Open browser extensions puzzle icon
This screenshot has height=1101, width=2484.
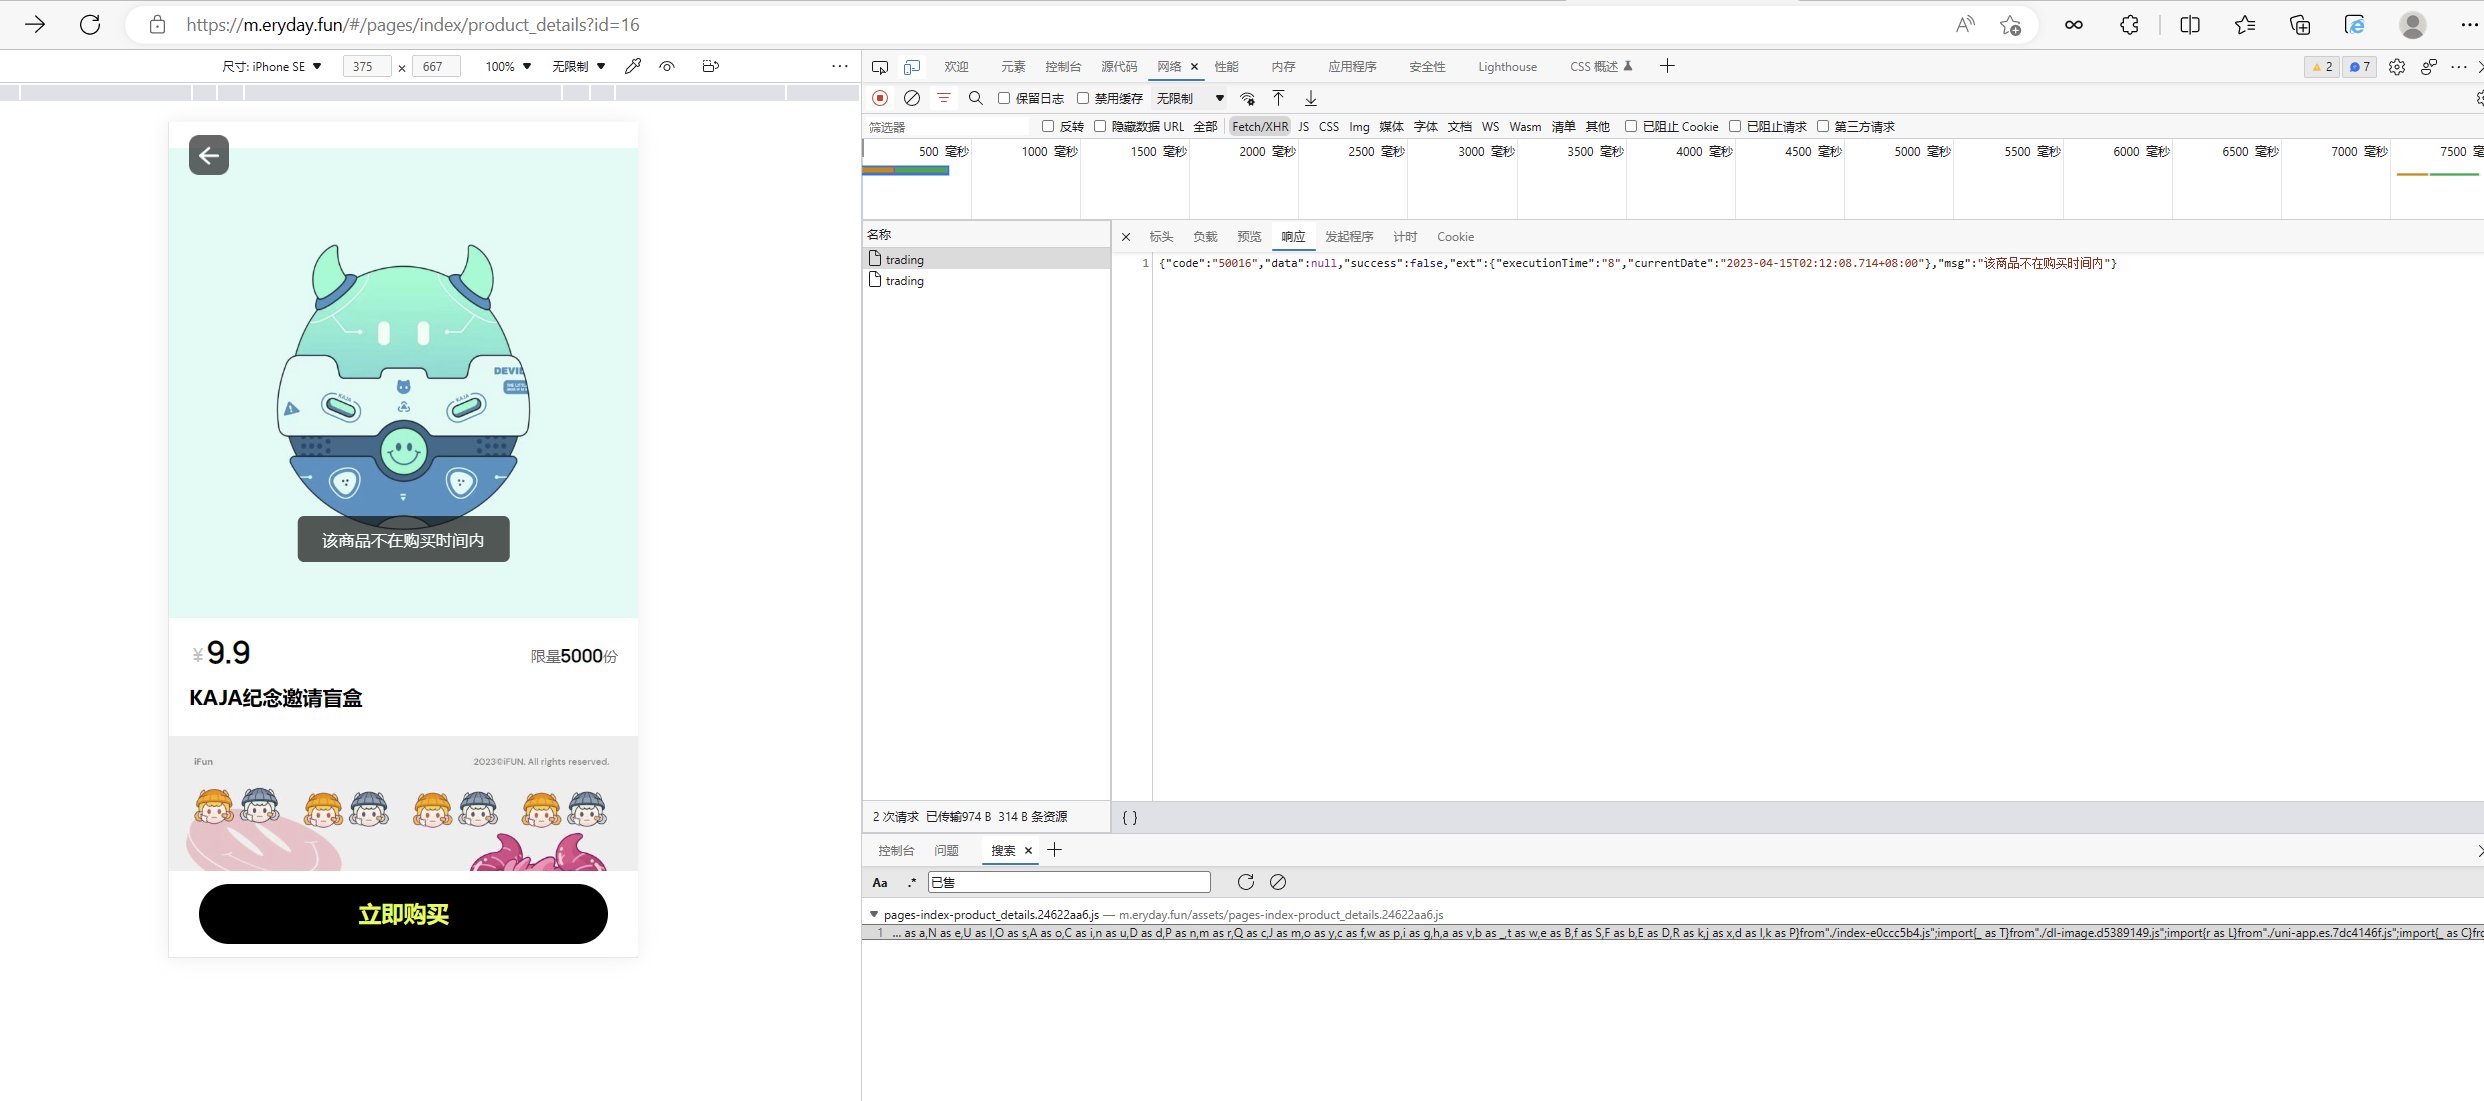click(x=2129, y=25)
